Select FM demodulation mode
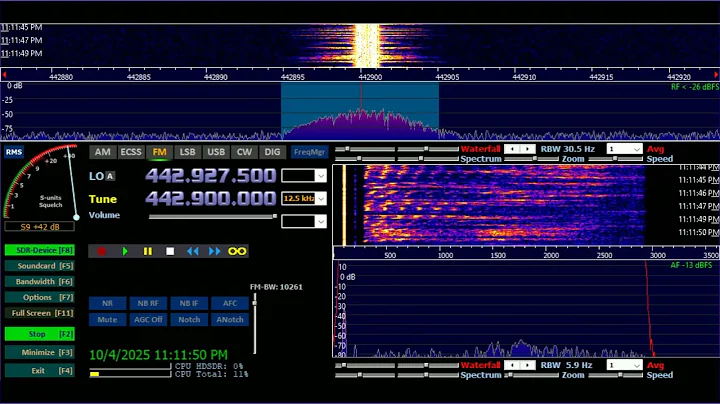This screenshot has width=720, height=404. pos(159,152)
